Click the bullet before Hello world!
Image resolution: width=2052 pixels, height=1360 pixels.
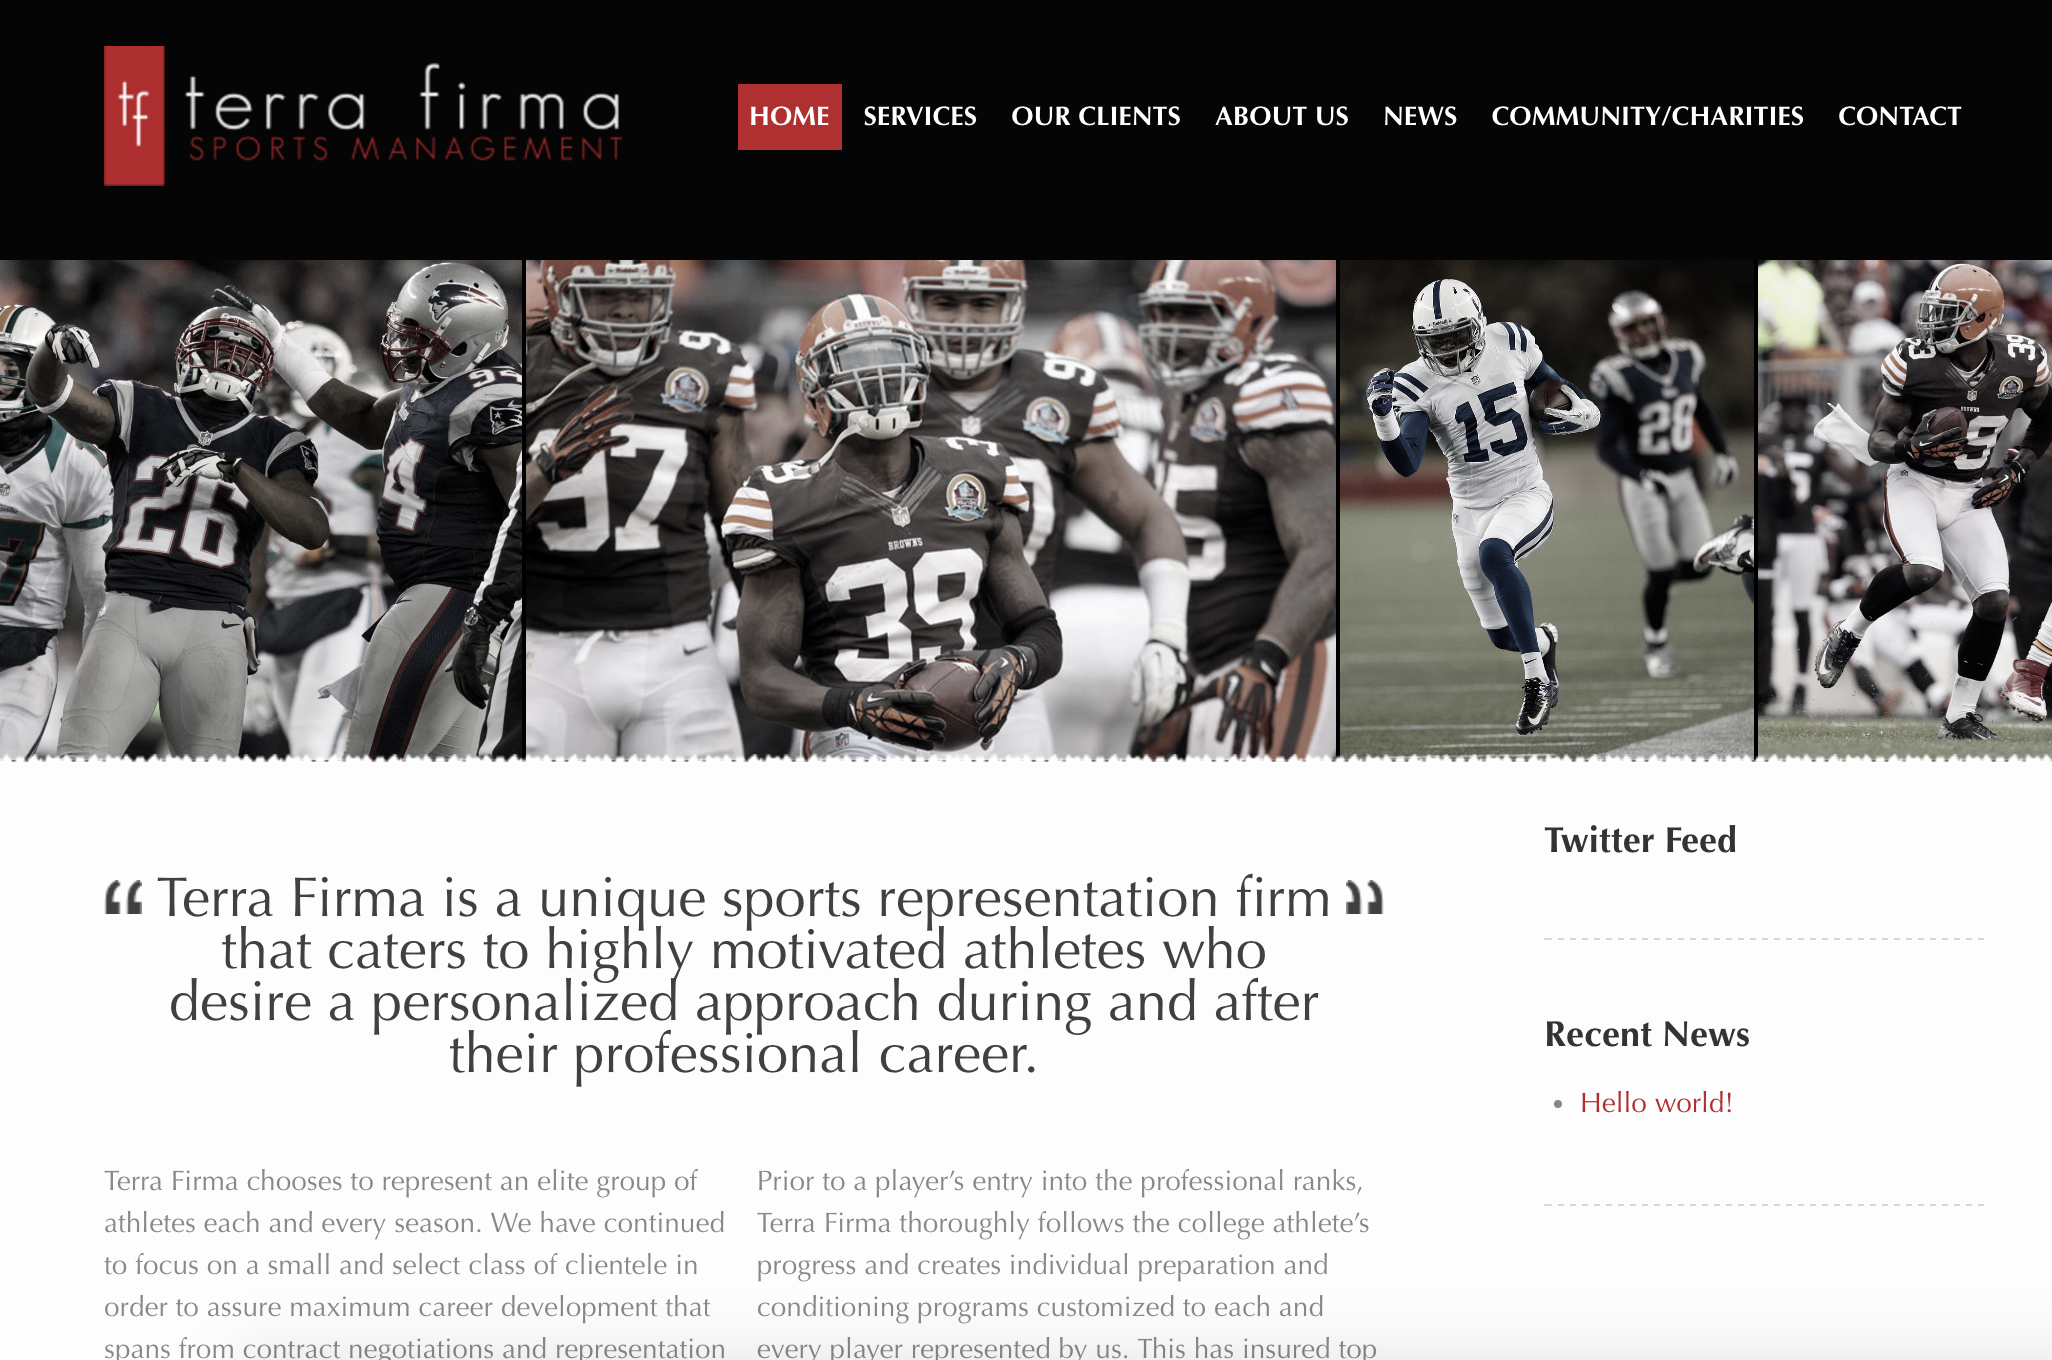pos(1558,1104)
